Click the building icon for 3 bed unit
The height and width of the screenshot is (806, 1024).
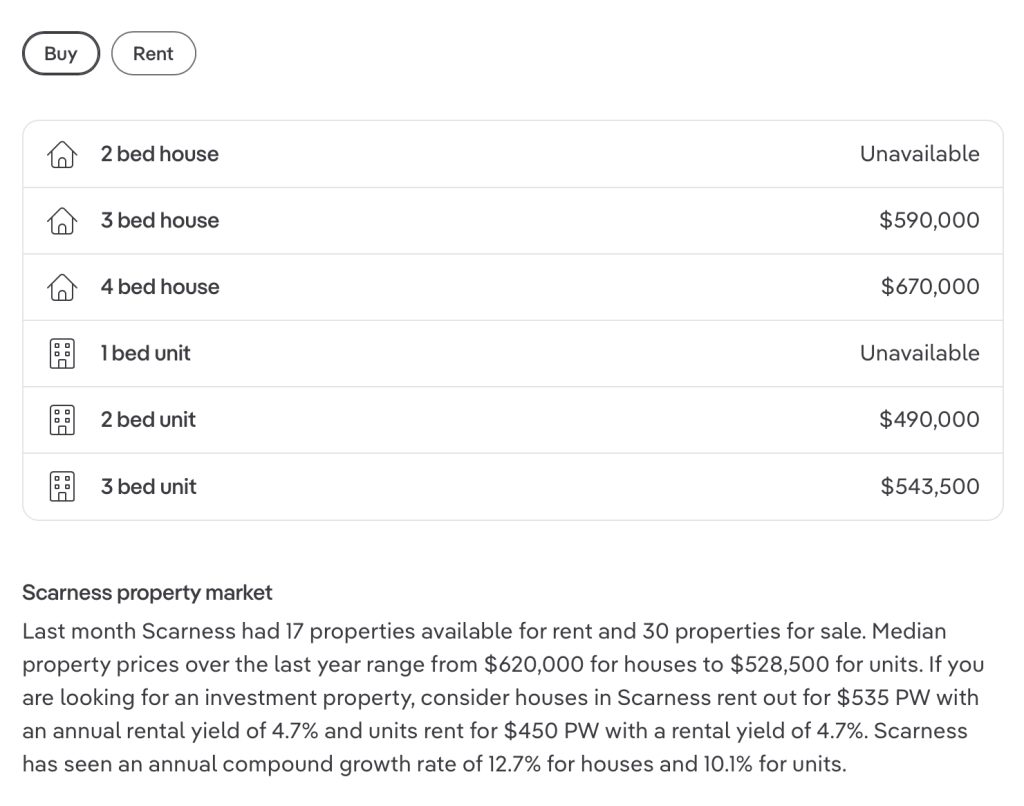point(62,487)
